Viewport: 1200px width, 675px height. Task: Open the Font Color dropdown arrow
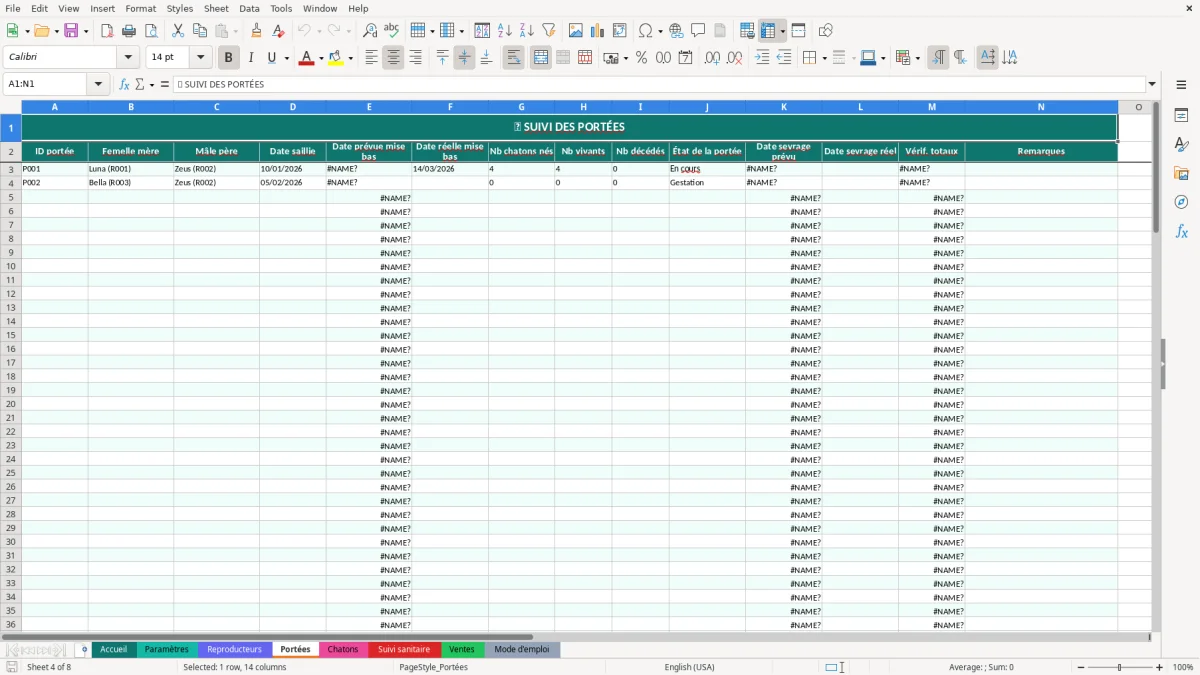320,58
